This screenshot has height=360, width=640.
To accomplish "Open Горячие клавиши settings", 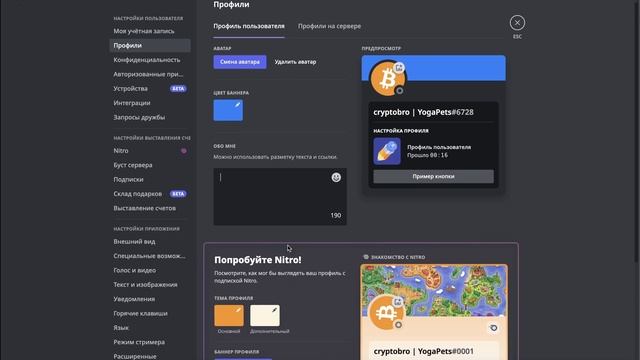I will (x=150, y=313).
